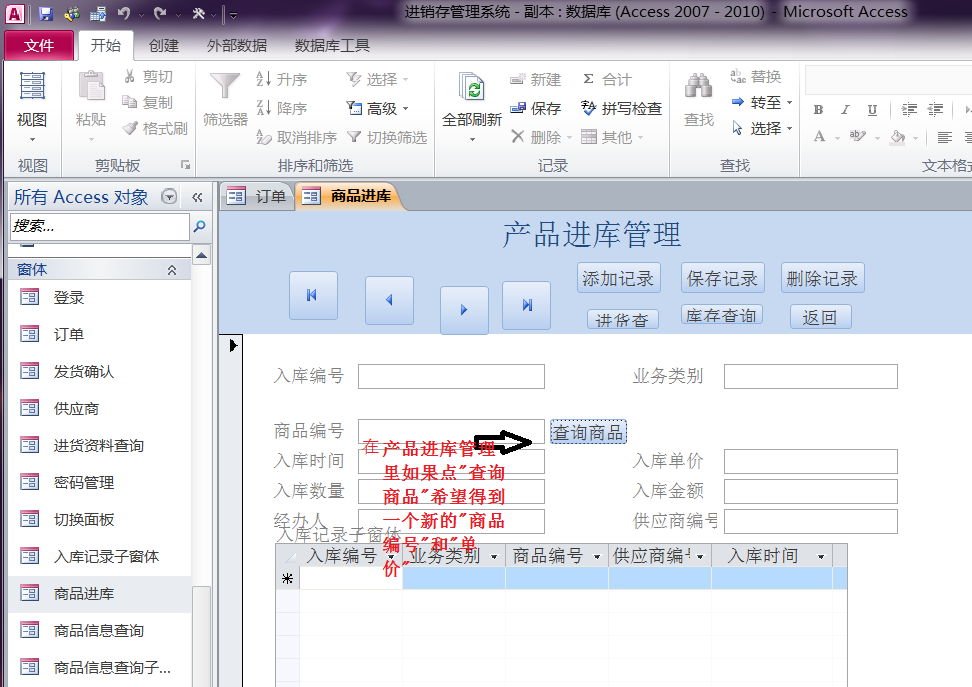Click the 添加记录 button
The image size is (972, 687).
[x=618, y=278]
